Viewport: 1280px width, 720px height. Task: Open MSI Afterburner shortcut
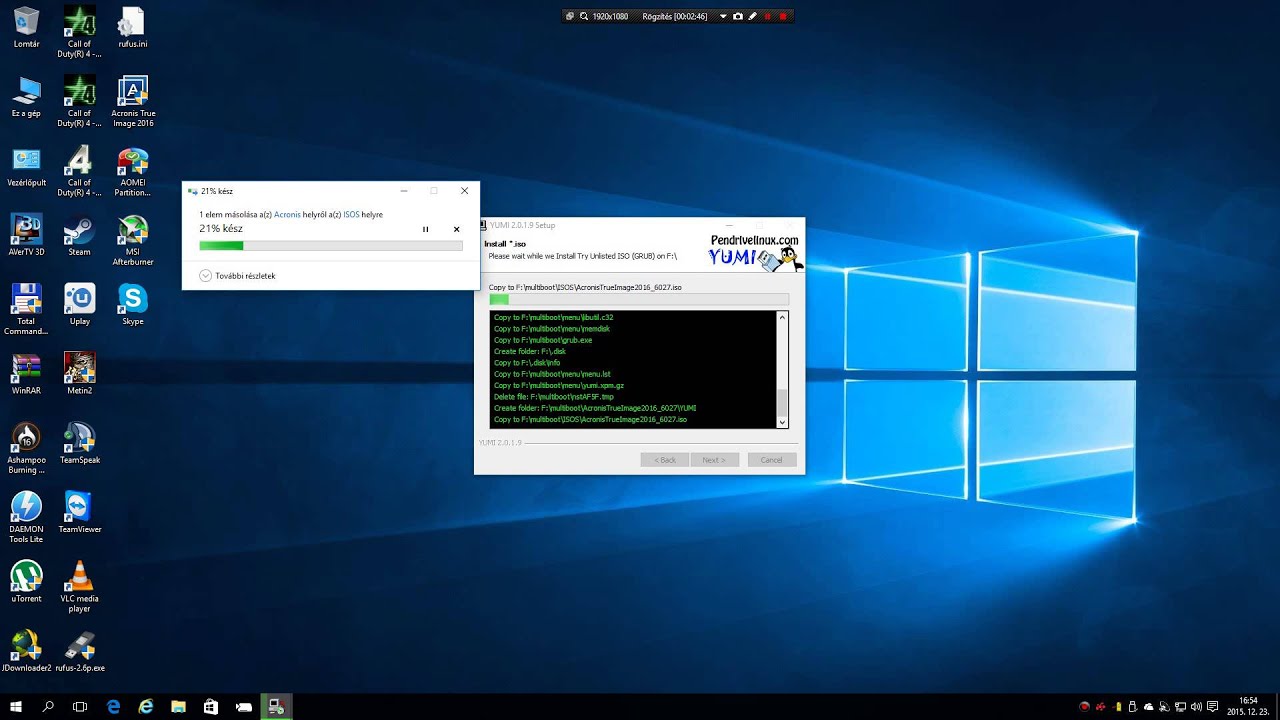[x=133, y=240]
